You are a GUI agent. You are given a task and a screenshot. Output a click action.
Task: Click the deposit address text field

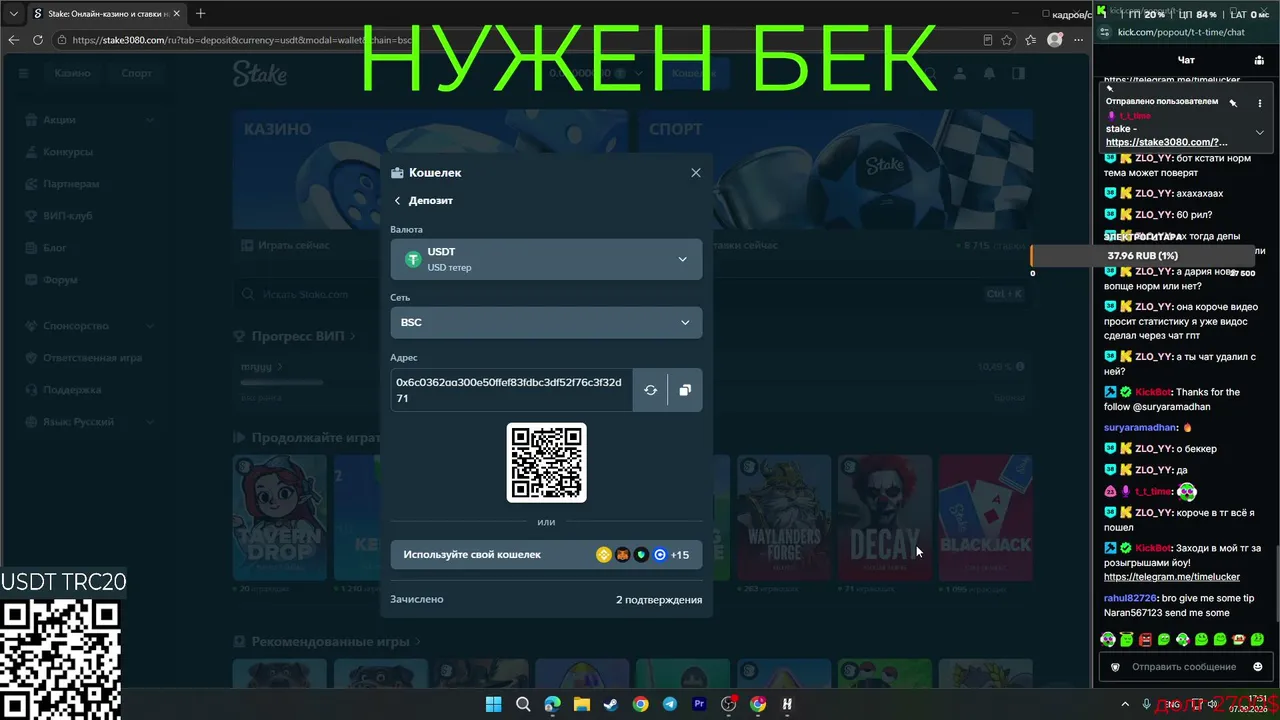click(x=511, y=390)
